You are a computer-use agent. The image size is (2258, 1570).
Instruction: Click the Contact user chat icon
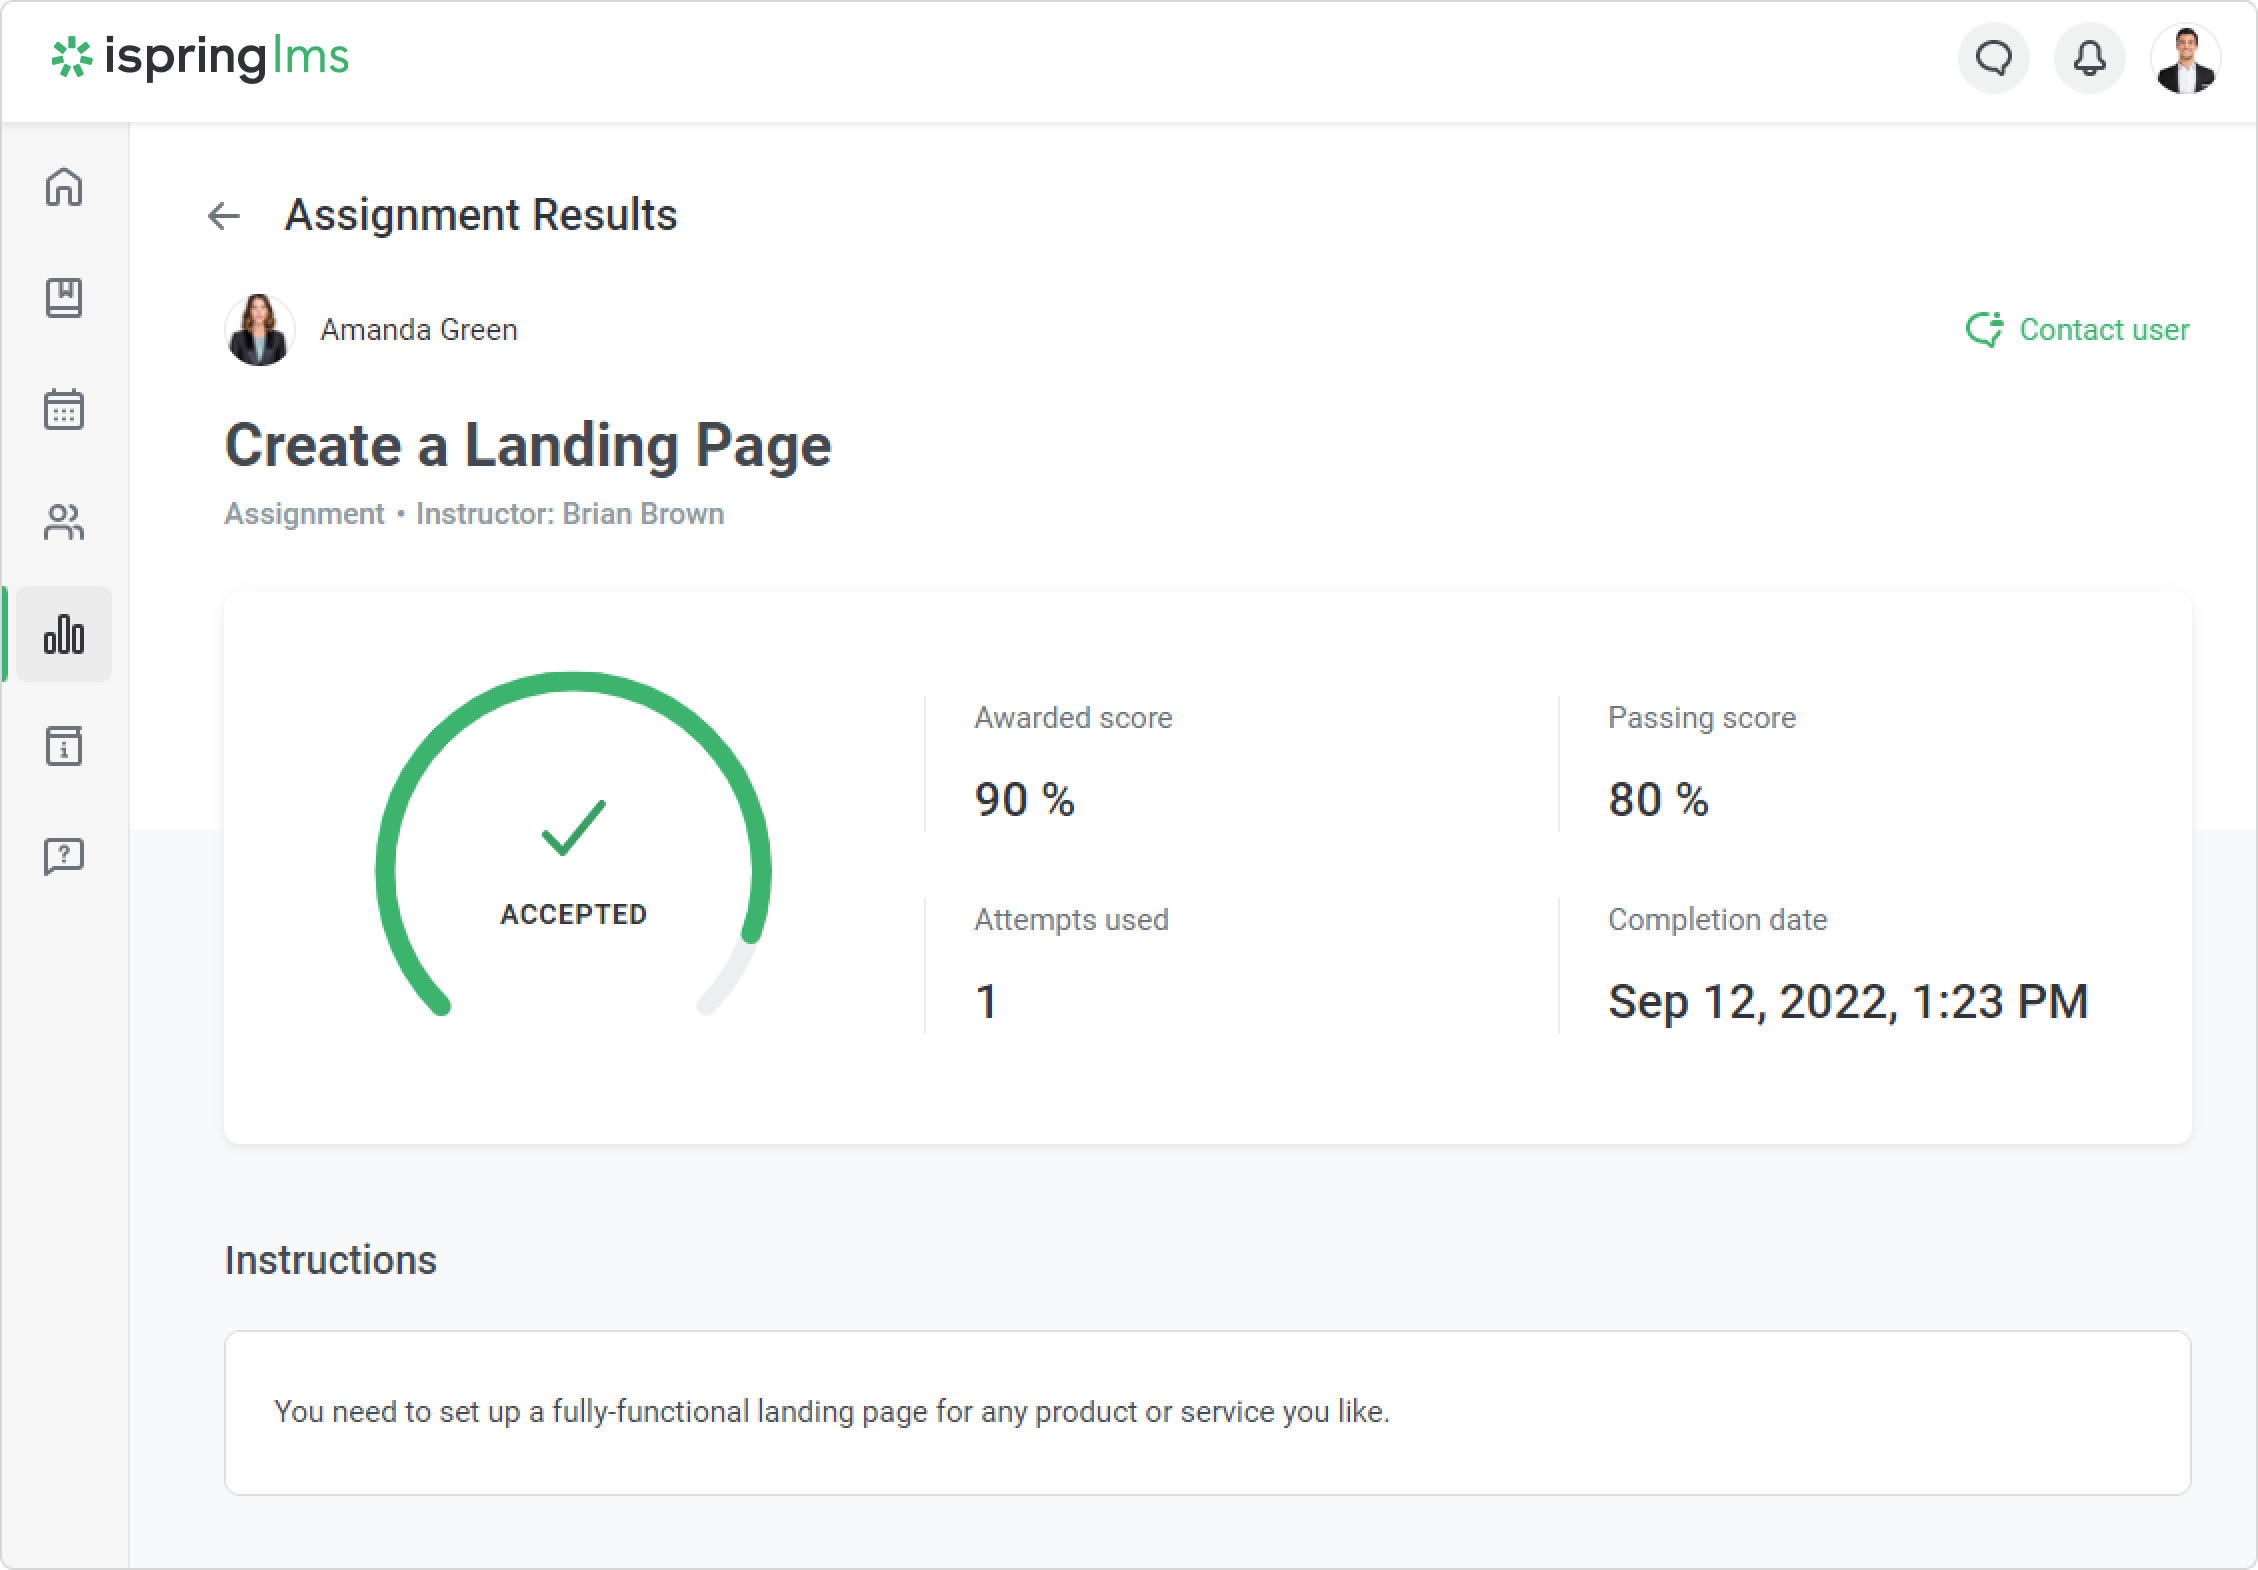point(1984,330)
